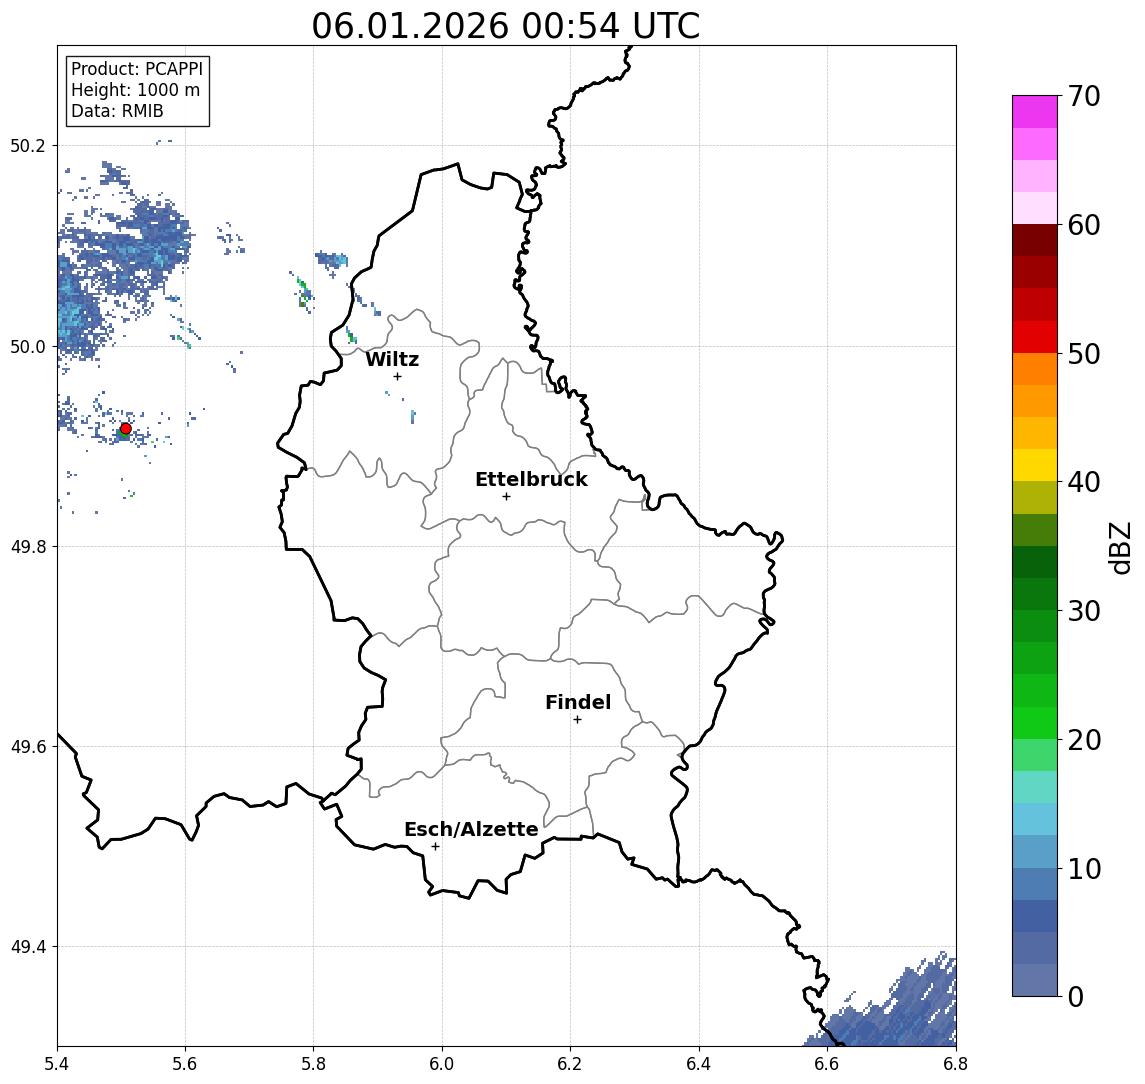Pick the bright green swatch just above 20 dBZ
The height and width of the screenshot is (1084, 1145).
click(1035, 723)
